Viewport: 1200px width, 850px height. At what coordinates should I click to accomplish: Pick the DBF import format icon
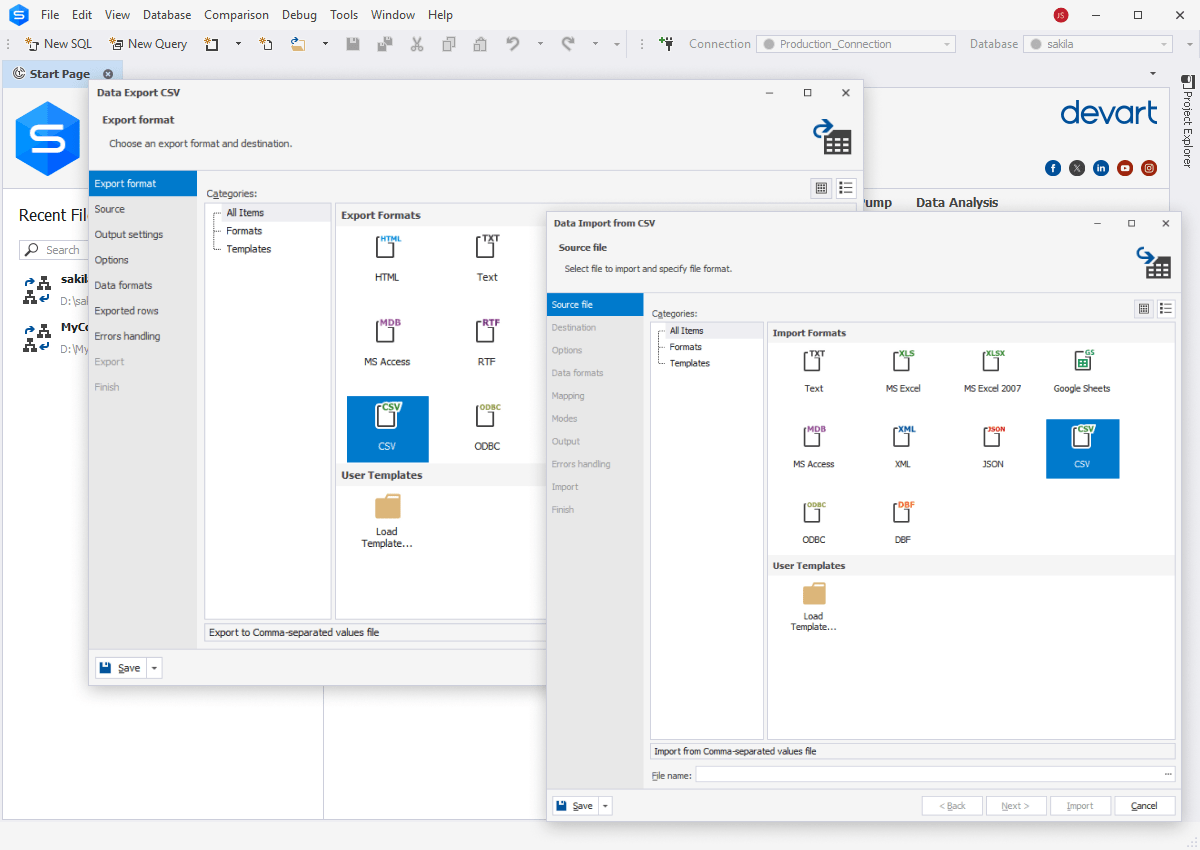point(902,517)
